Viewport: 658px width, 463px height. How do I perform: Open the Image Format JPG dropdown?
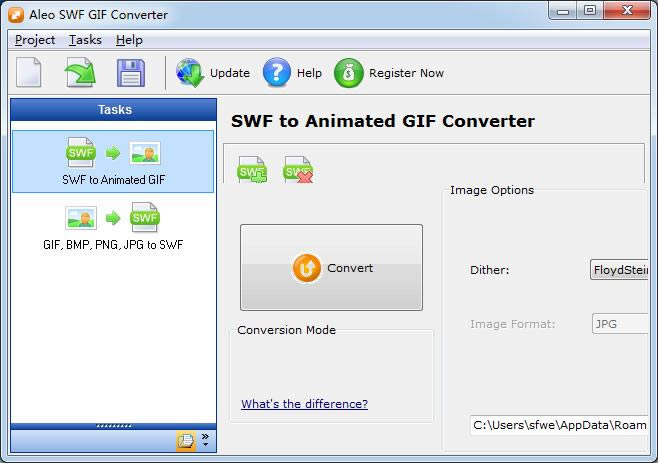click(x=620, y=324)
